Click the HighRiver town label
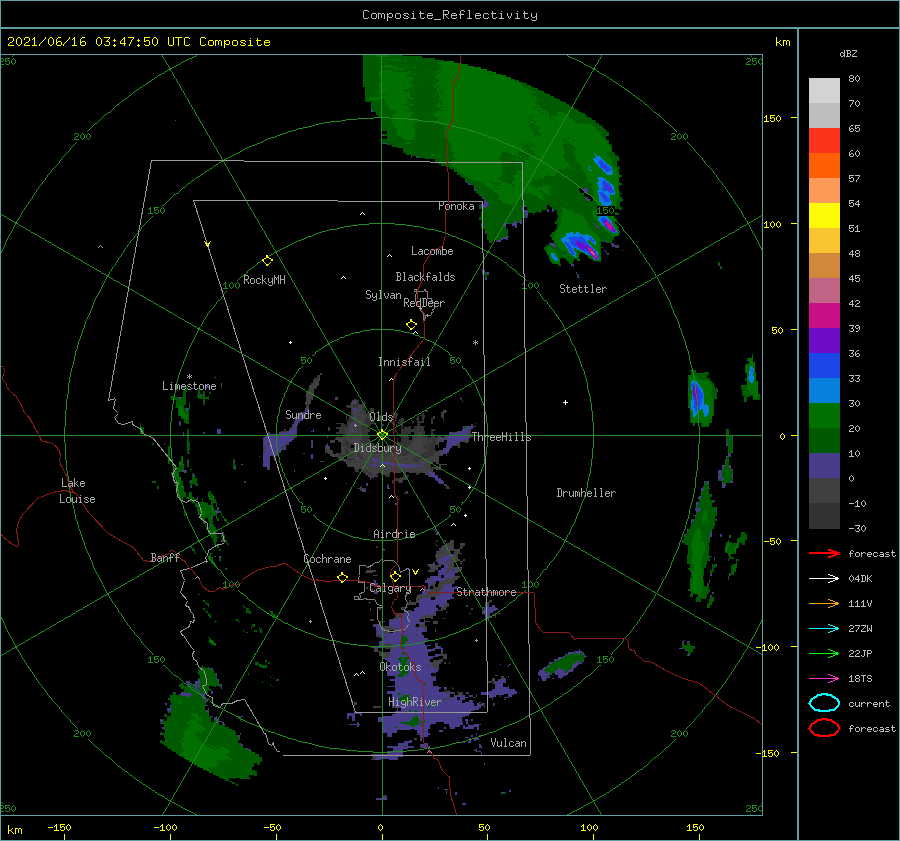Image resolution: width=900 pixels, height=841 pixels. pyautogui.click(x=415, y=702)
